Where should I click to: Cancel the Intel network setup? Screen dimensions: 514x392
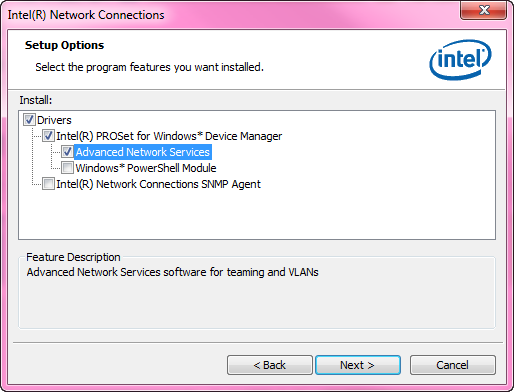click(x=453, y=365)
